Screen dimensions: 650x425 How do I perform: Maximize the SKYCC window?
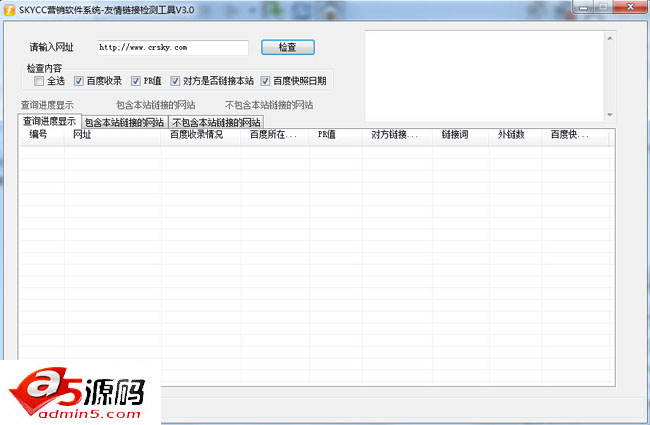(x=603, y=7)
